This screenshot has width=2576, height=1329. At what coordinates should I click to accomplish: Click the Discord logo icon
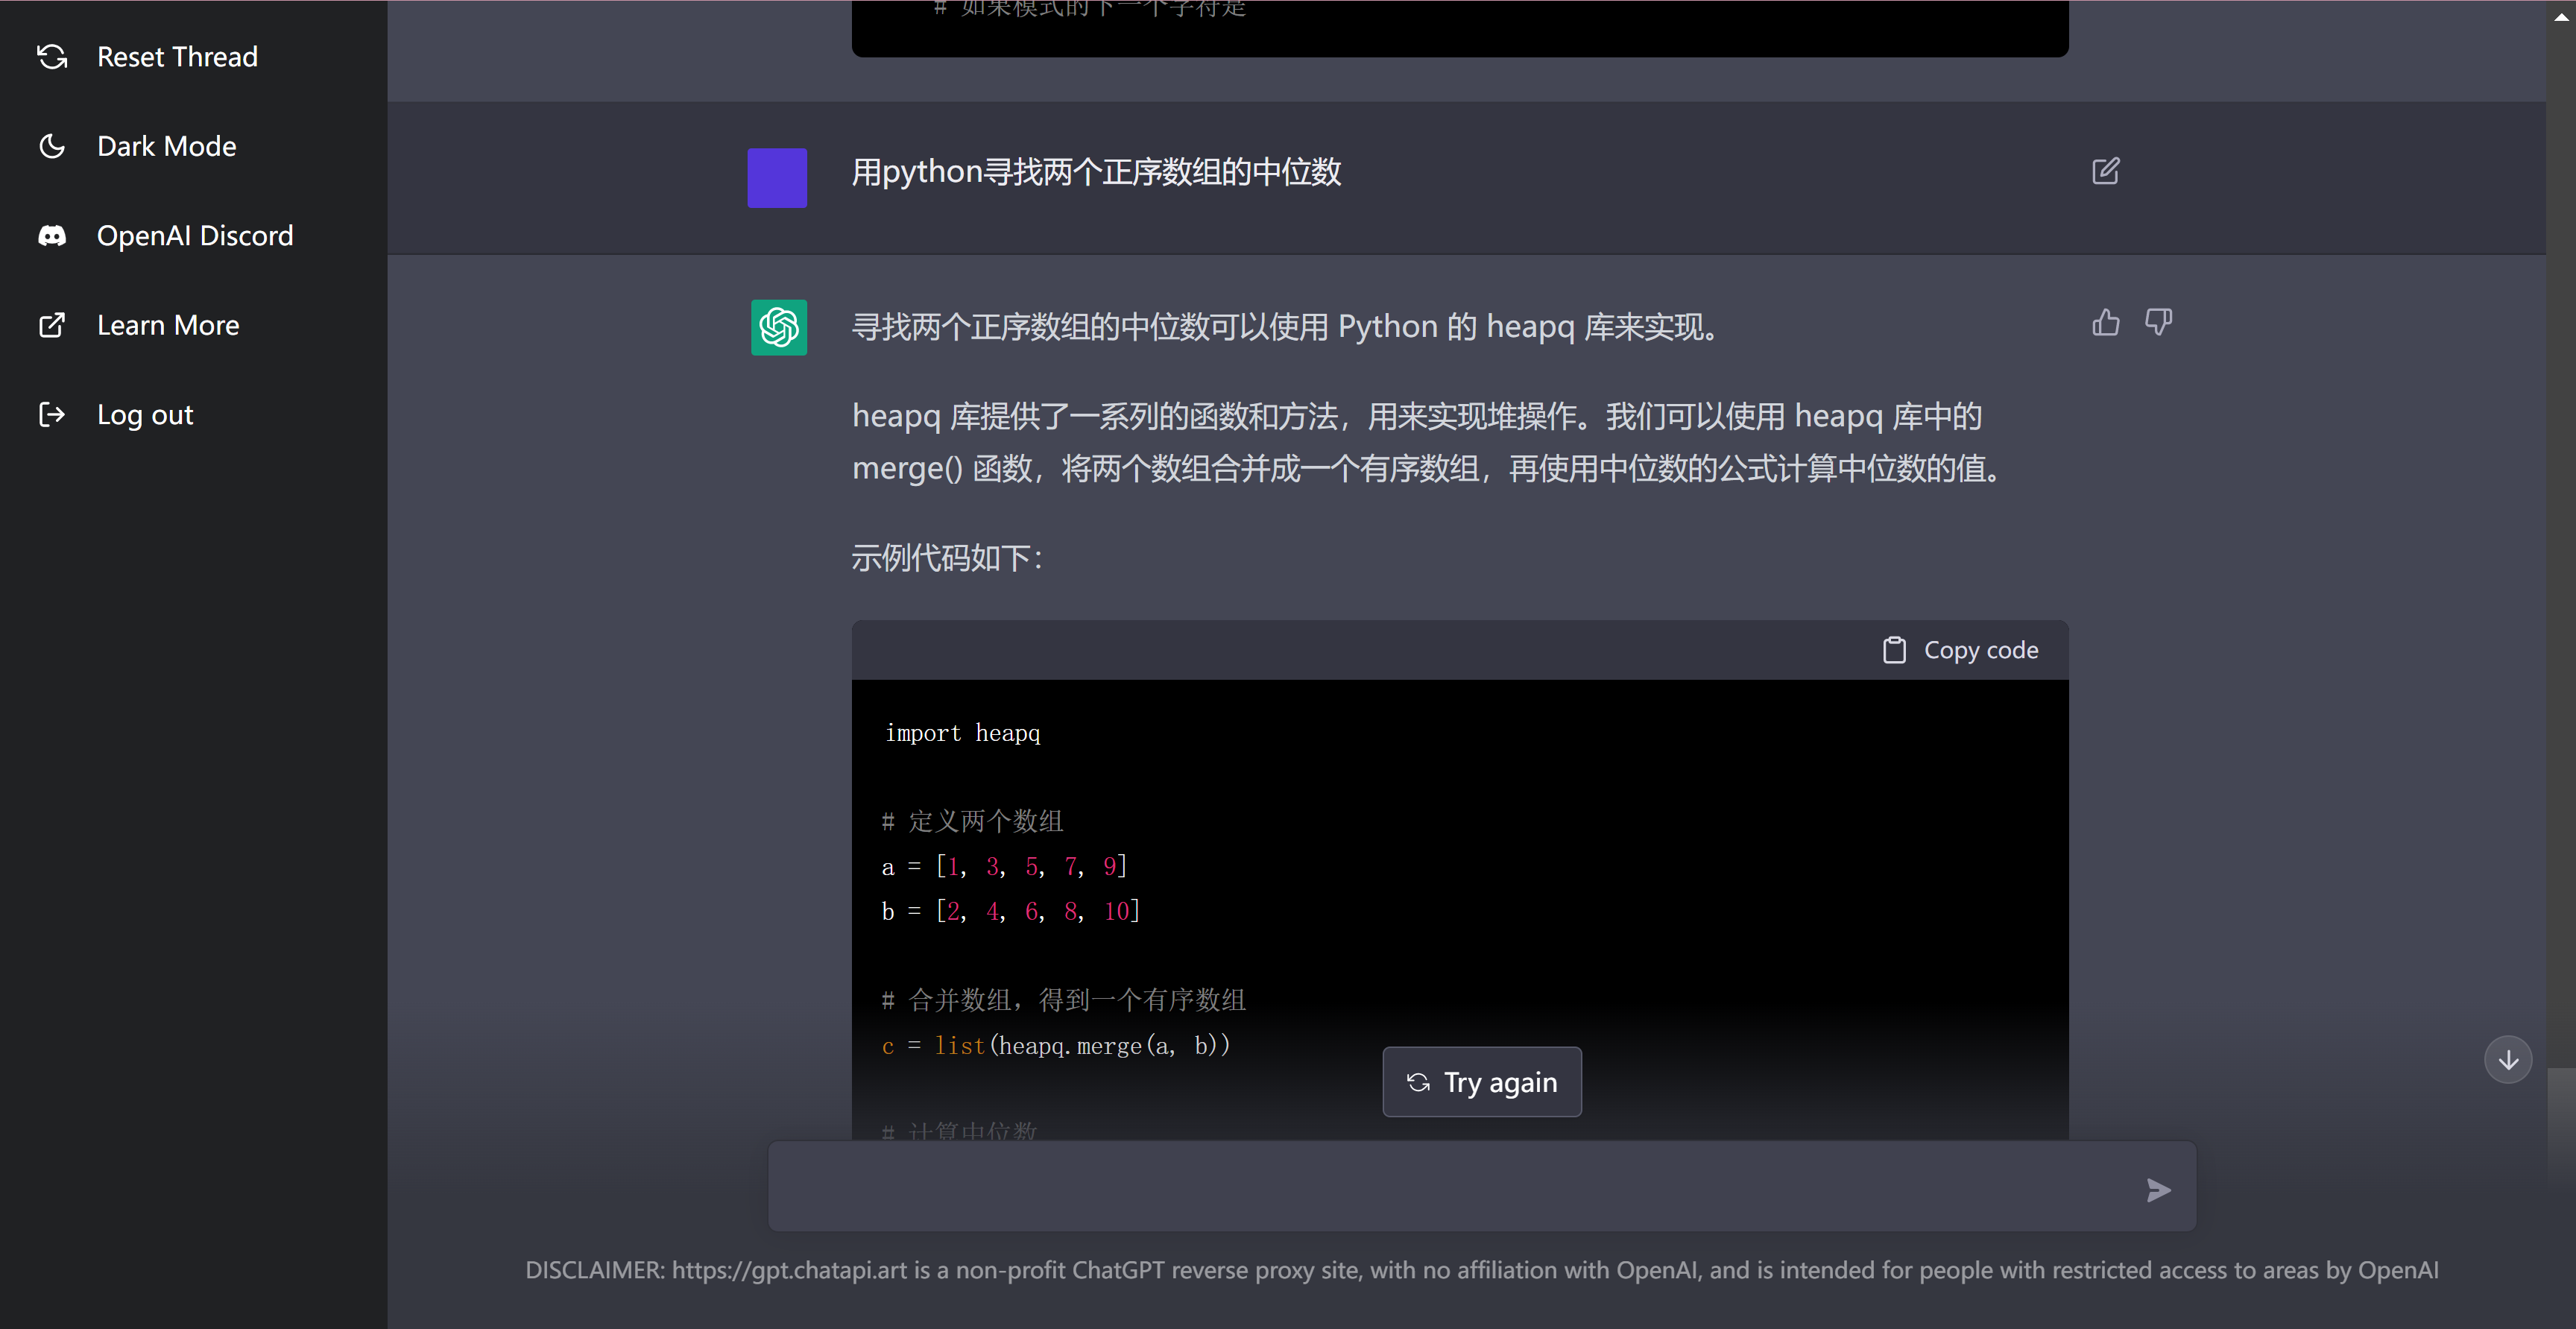[52, 236]
